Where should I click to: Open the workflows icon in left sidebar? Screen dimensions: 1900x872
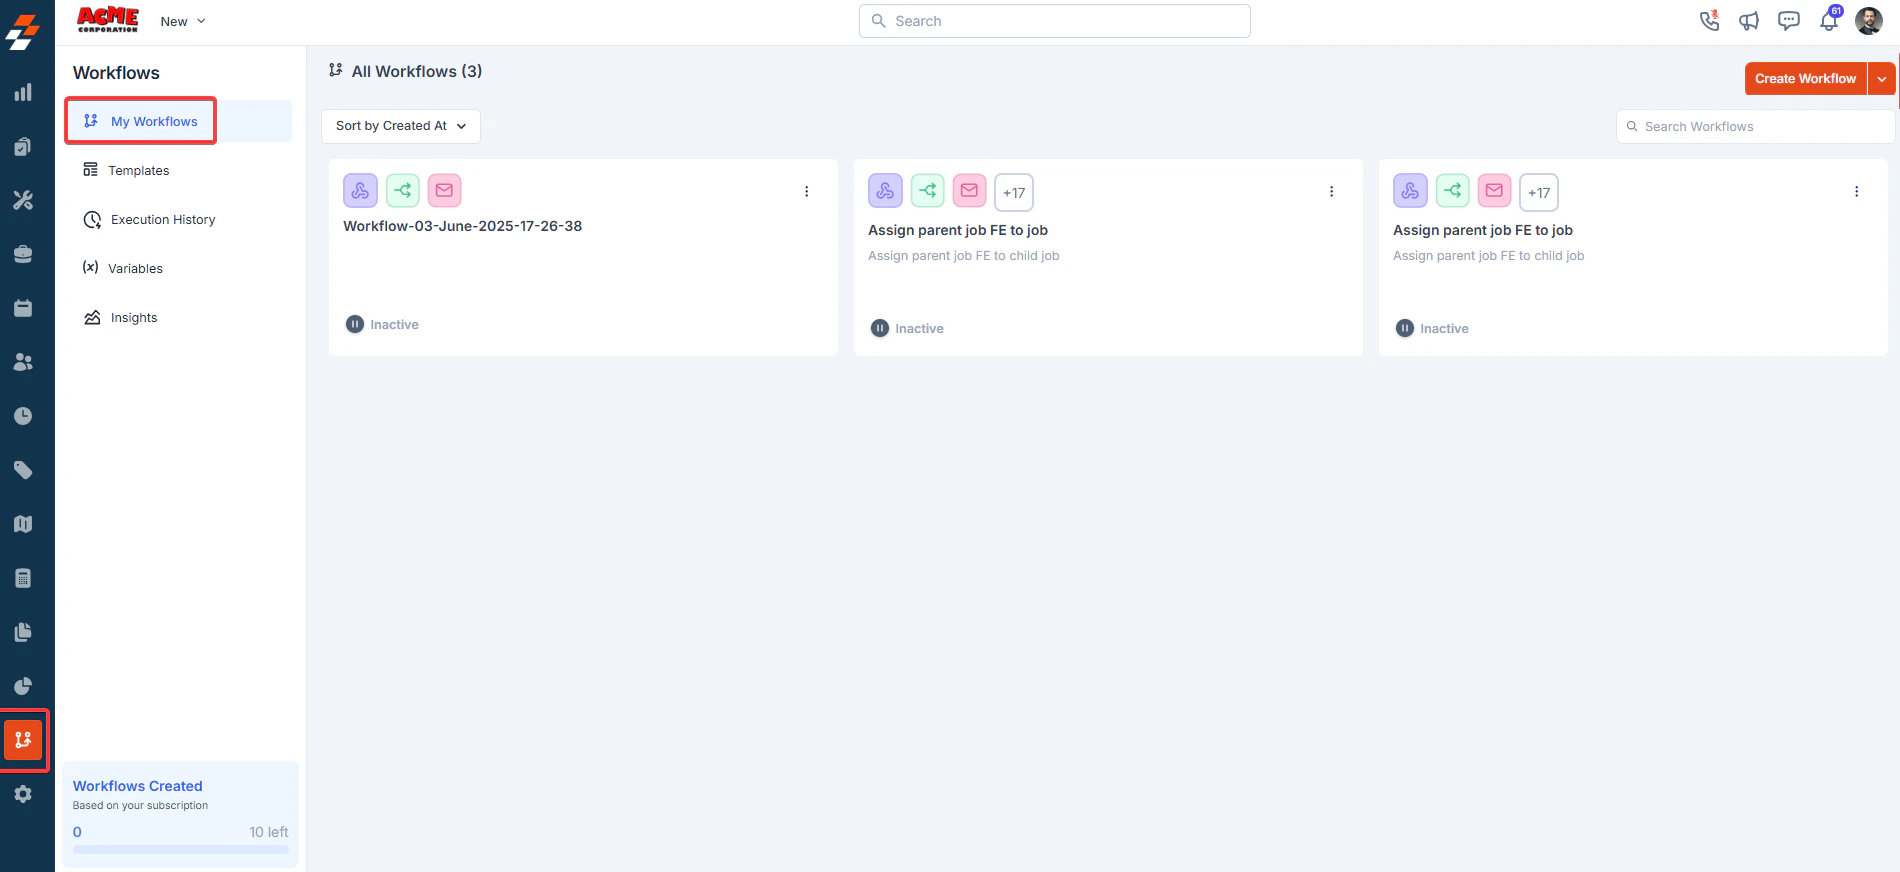coord(23,740)
